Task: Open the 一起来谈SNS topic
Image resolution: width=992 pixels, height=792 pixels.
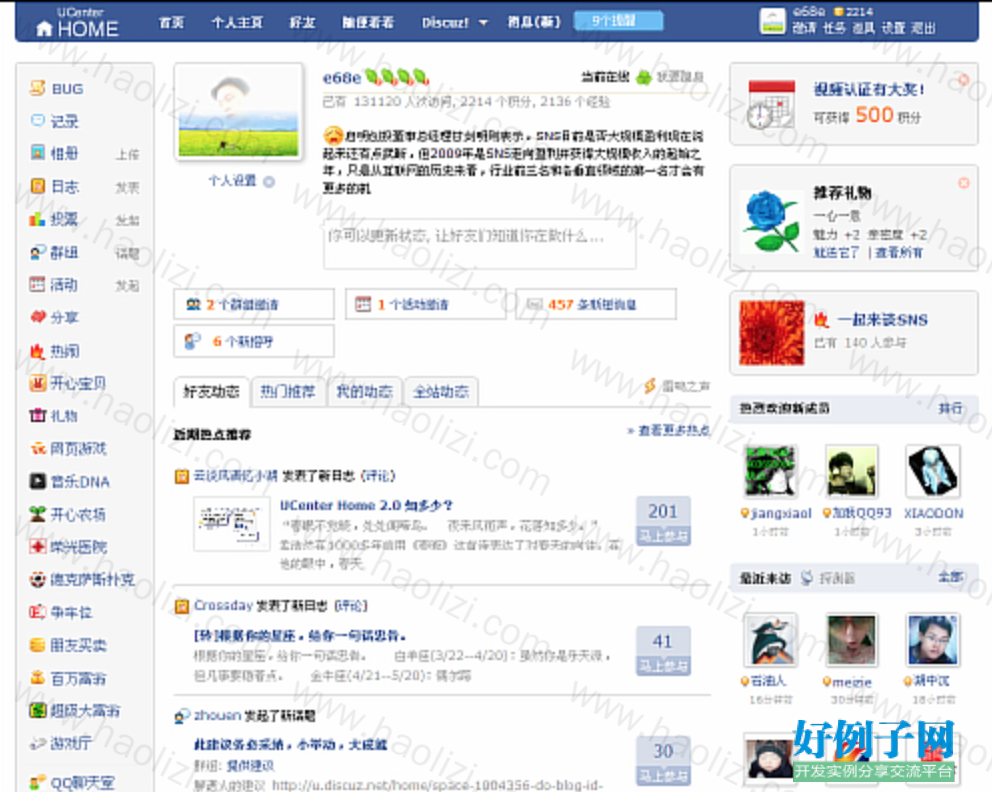Action: 883,319
